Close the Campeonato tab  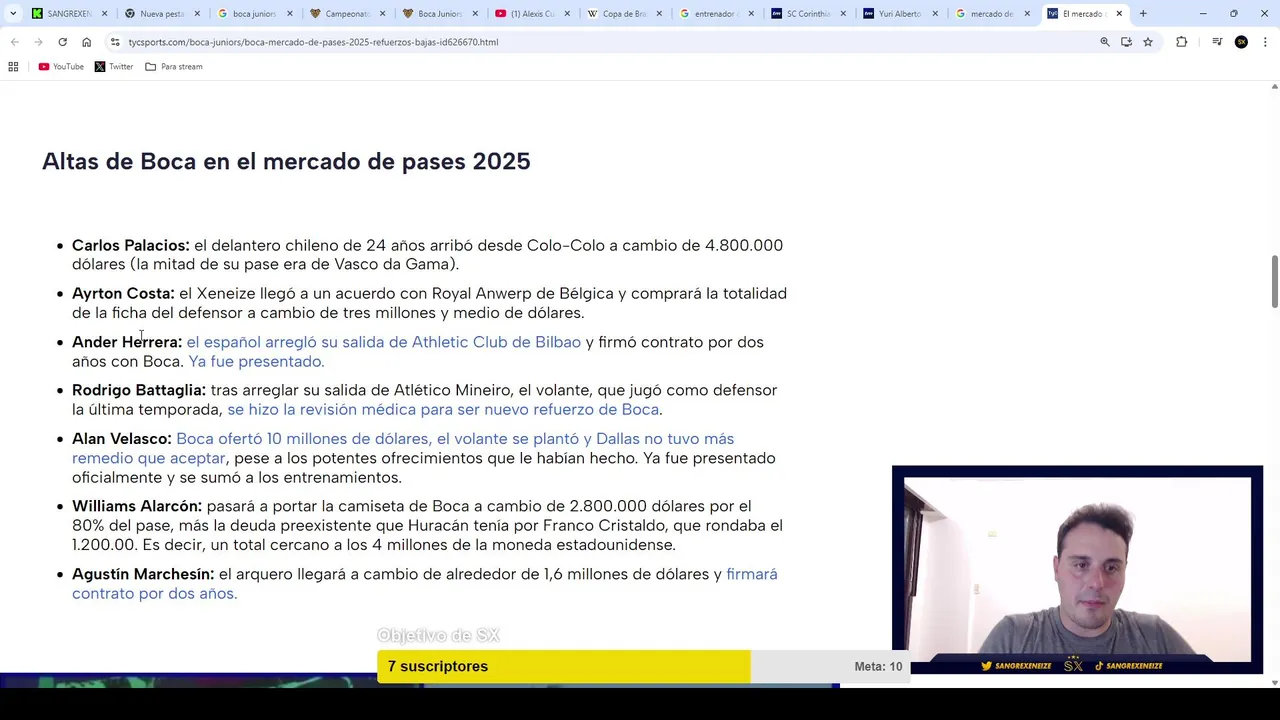tap(382, 14)
